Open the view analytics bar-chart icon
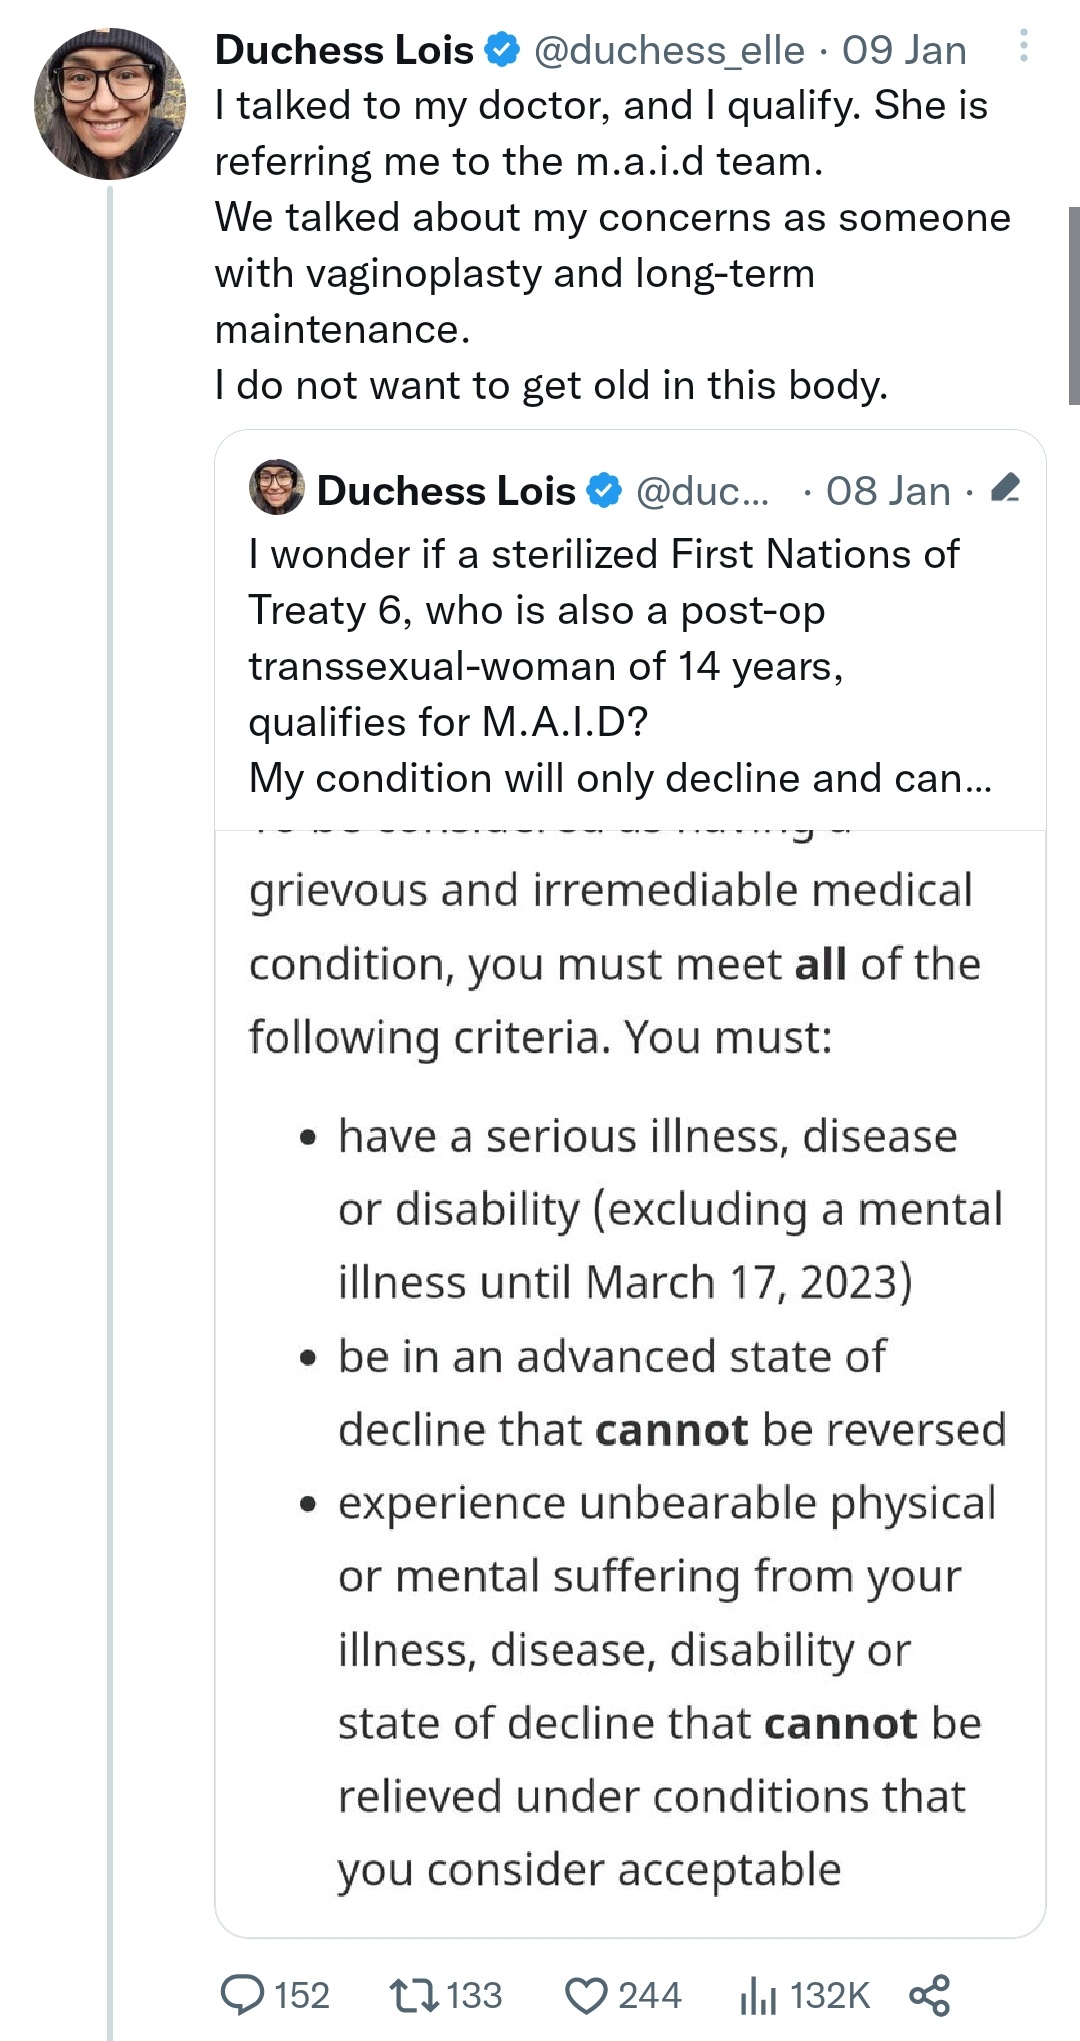Screen dimensions: 1080x2041 pos(758,1996)
